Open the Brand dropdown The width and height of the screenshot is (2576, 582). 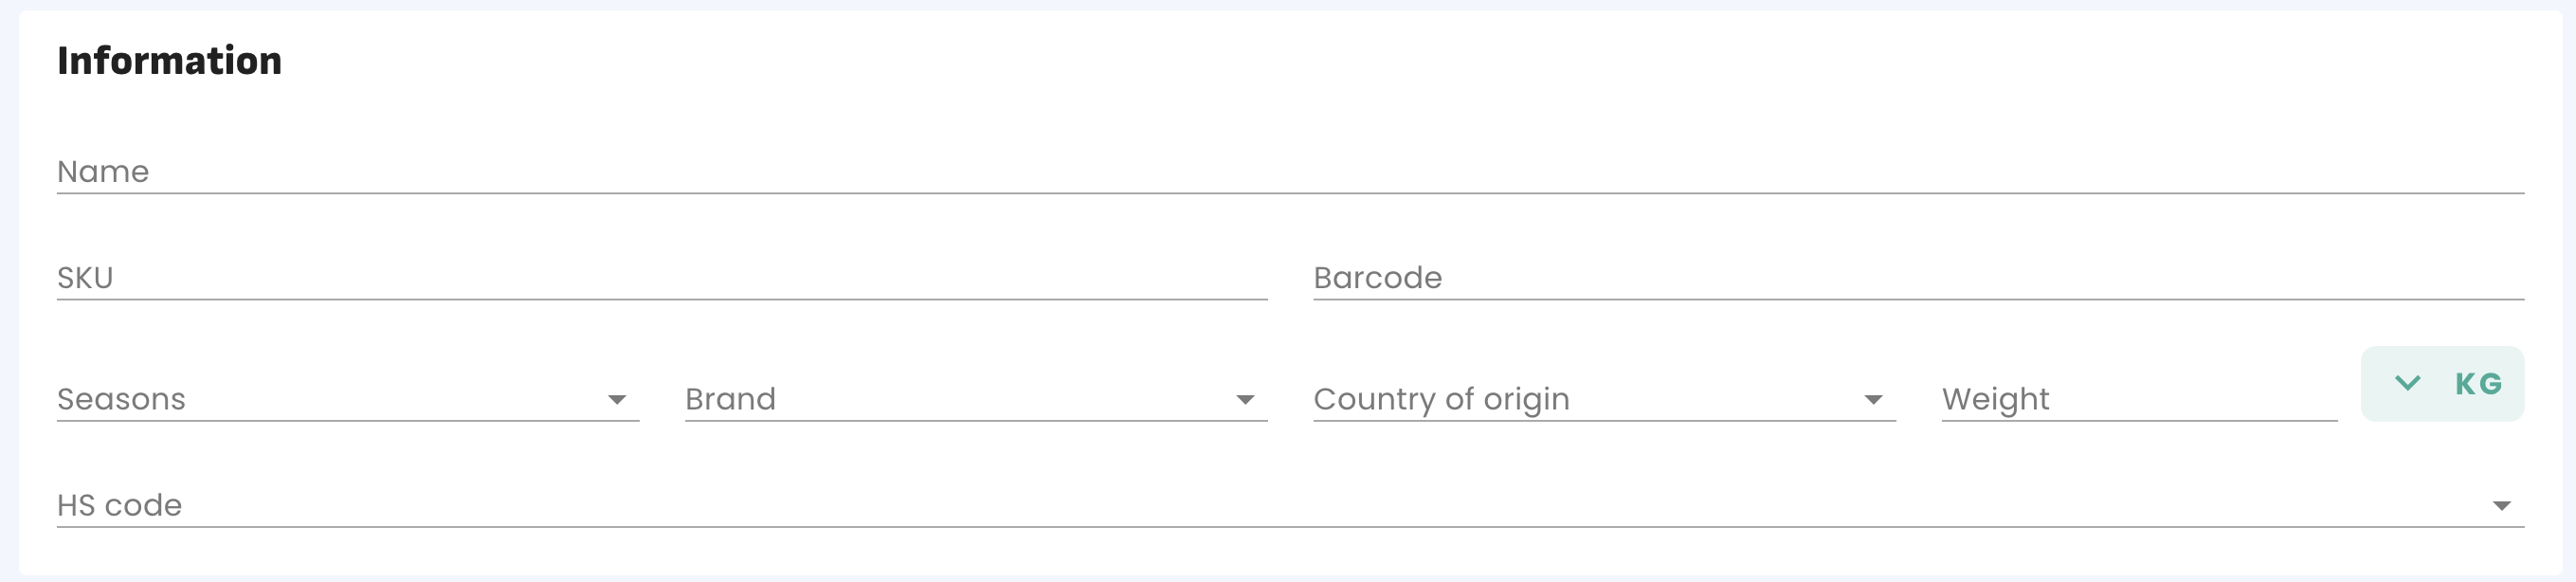pyautogui.click(x=960, y=399)
